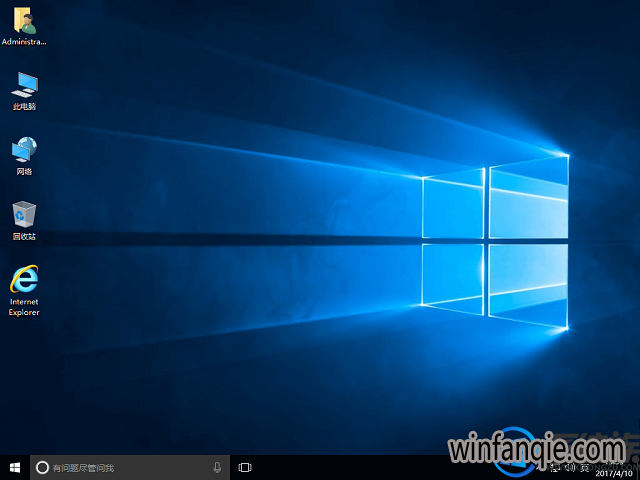Click the Cortana circle icon

[42, 467]
